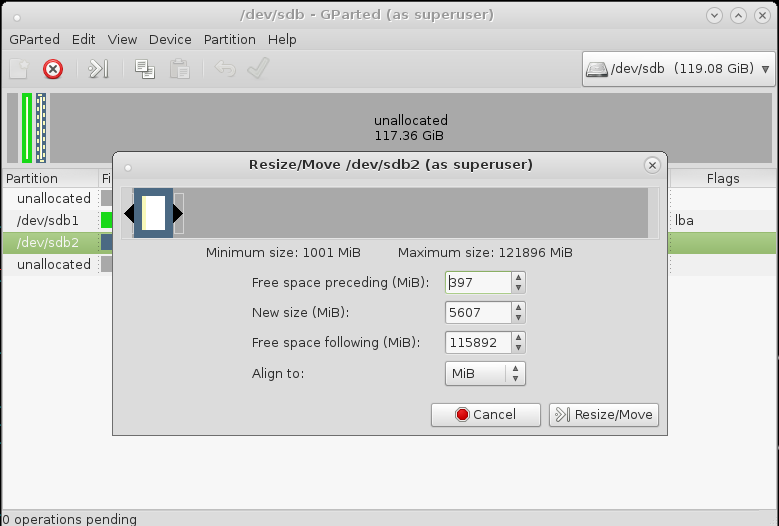This screenshot has width=779, height=526.
Task: Close the Resize/Move dialog
Action: pos(652,165)
